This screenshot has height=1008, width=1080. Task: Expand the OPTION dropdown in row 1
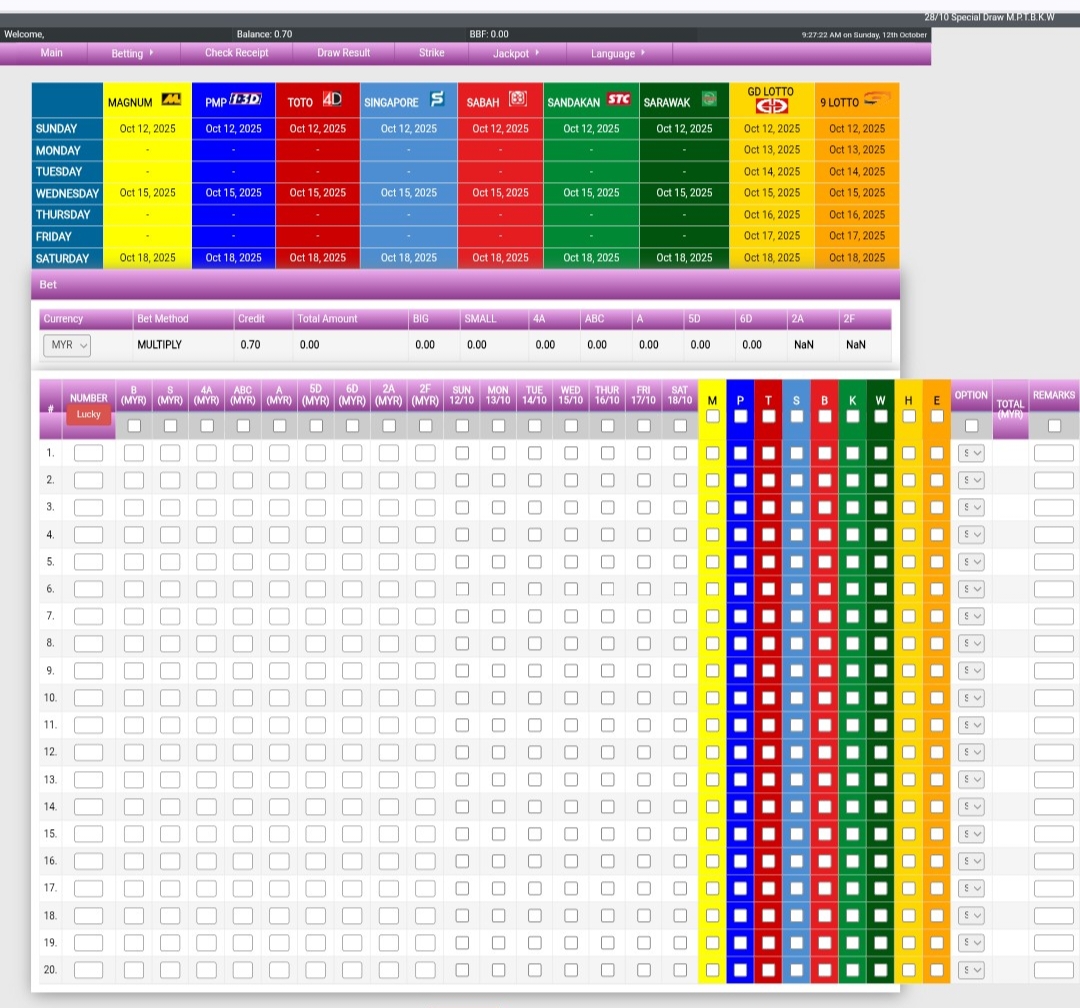click(971, 453)
